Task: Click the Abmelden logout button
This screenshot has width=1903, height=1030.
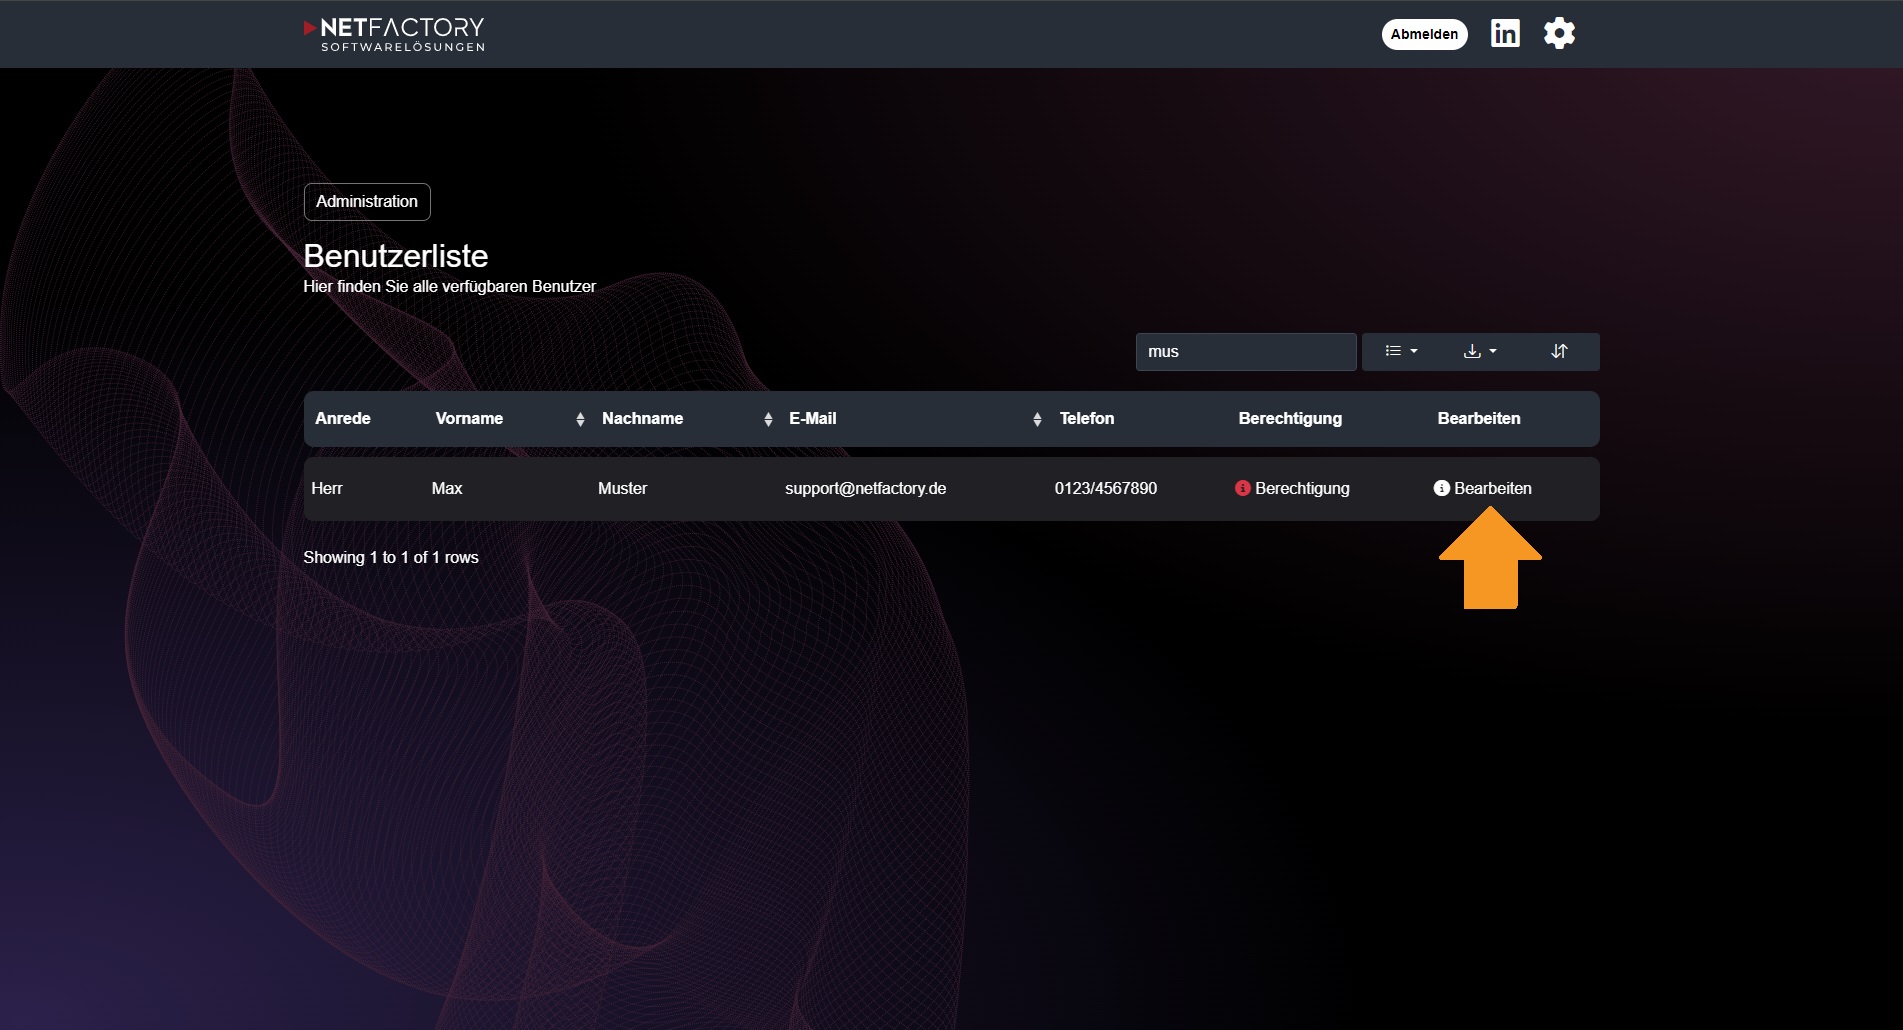Action: (x=1424, y=34)
